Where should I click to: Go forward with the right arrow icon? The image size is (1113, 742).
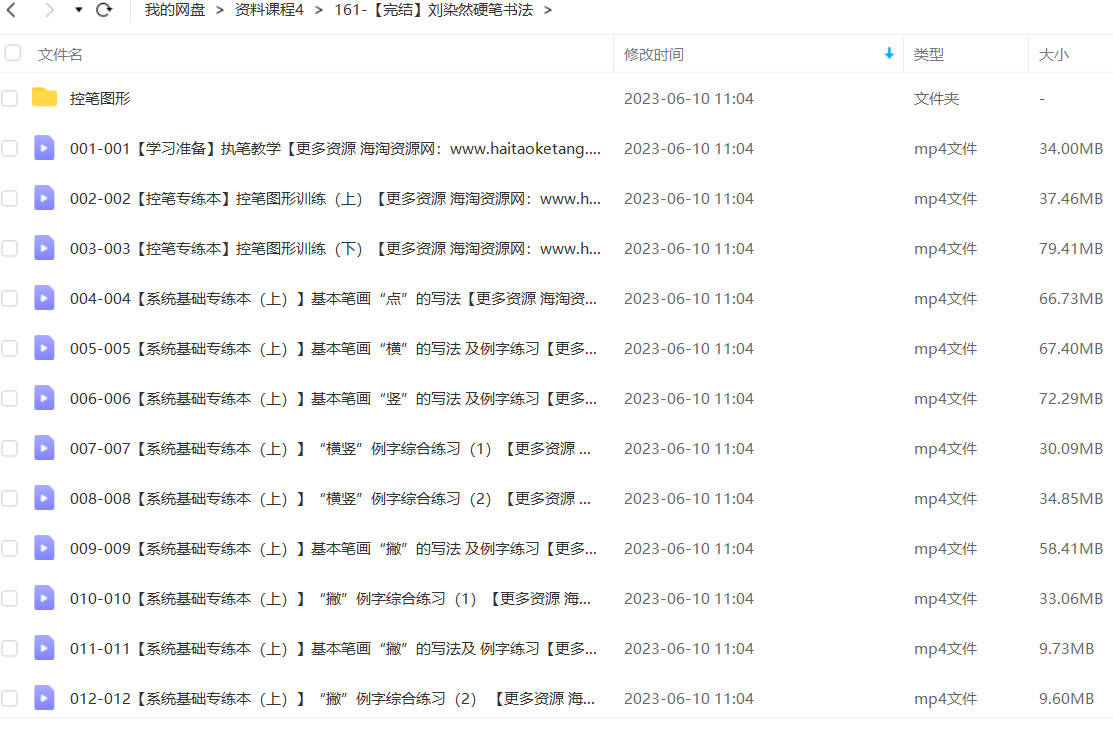coord(48,10)
